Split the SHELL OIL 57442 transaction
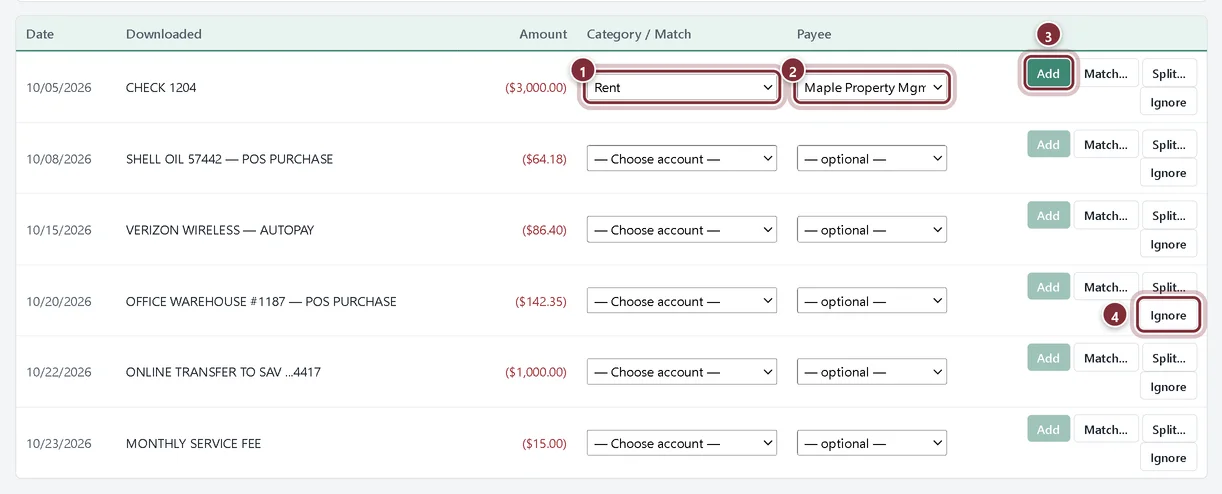 pos(1169,145)
